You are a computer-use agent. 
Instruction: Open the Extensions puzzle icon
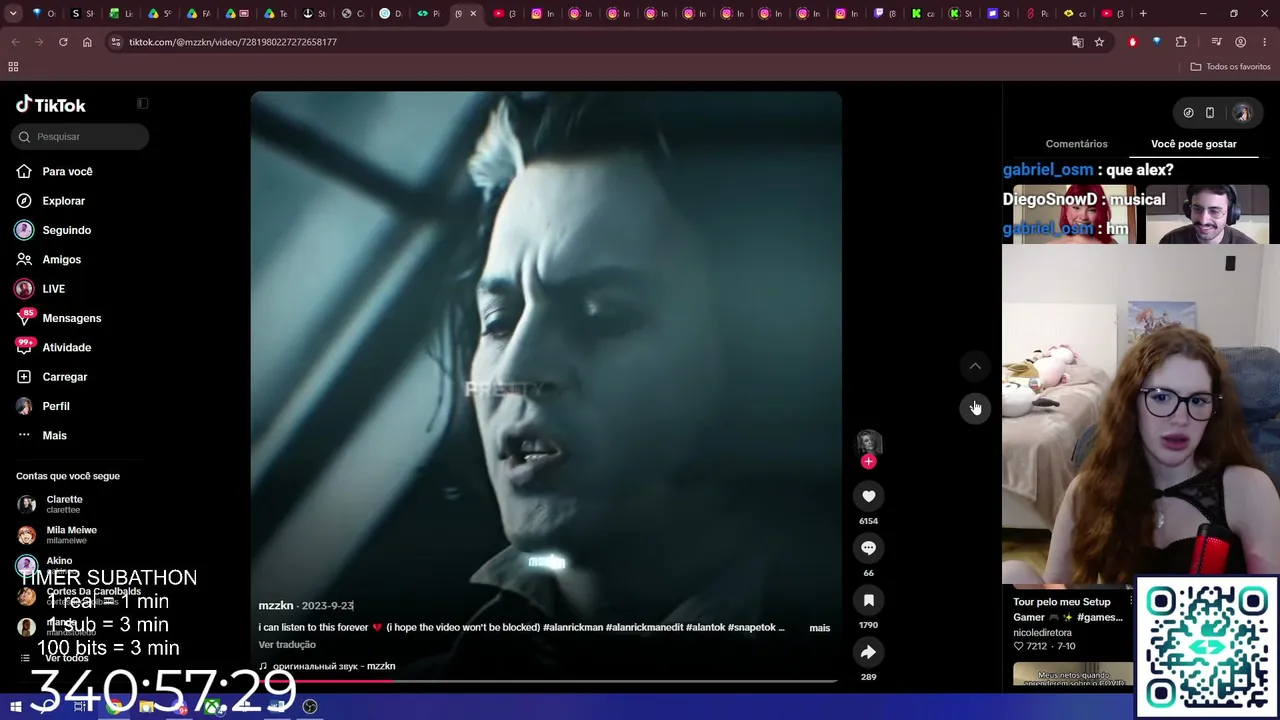point(1181,42)
